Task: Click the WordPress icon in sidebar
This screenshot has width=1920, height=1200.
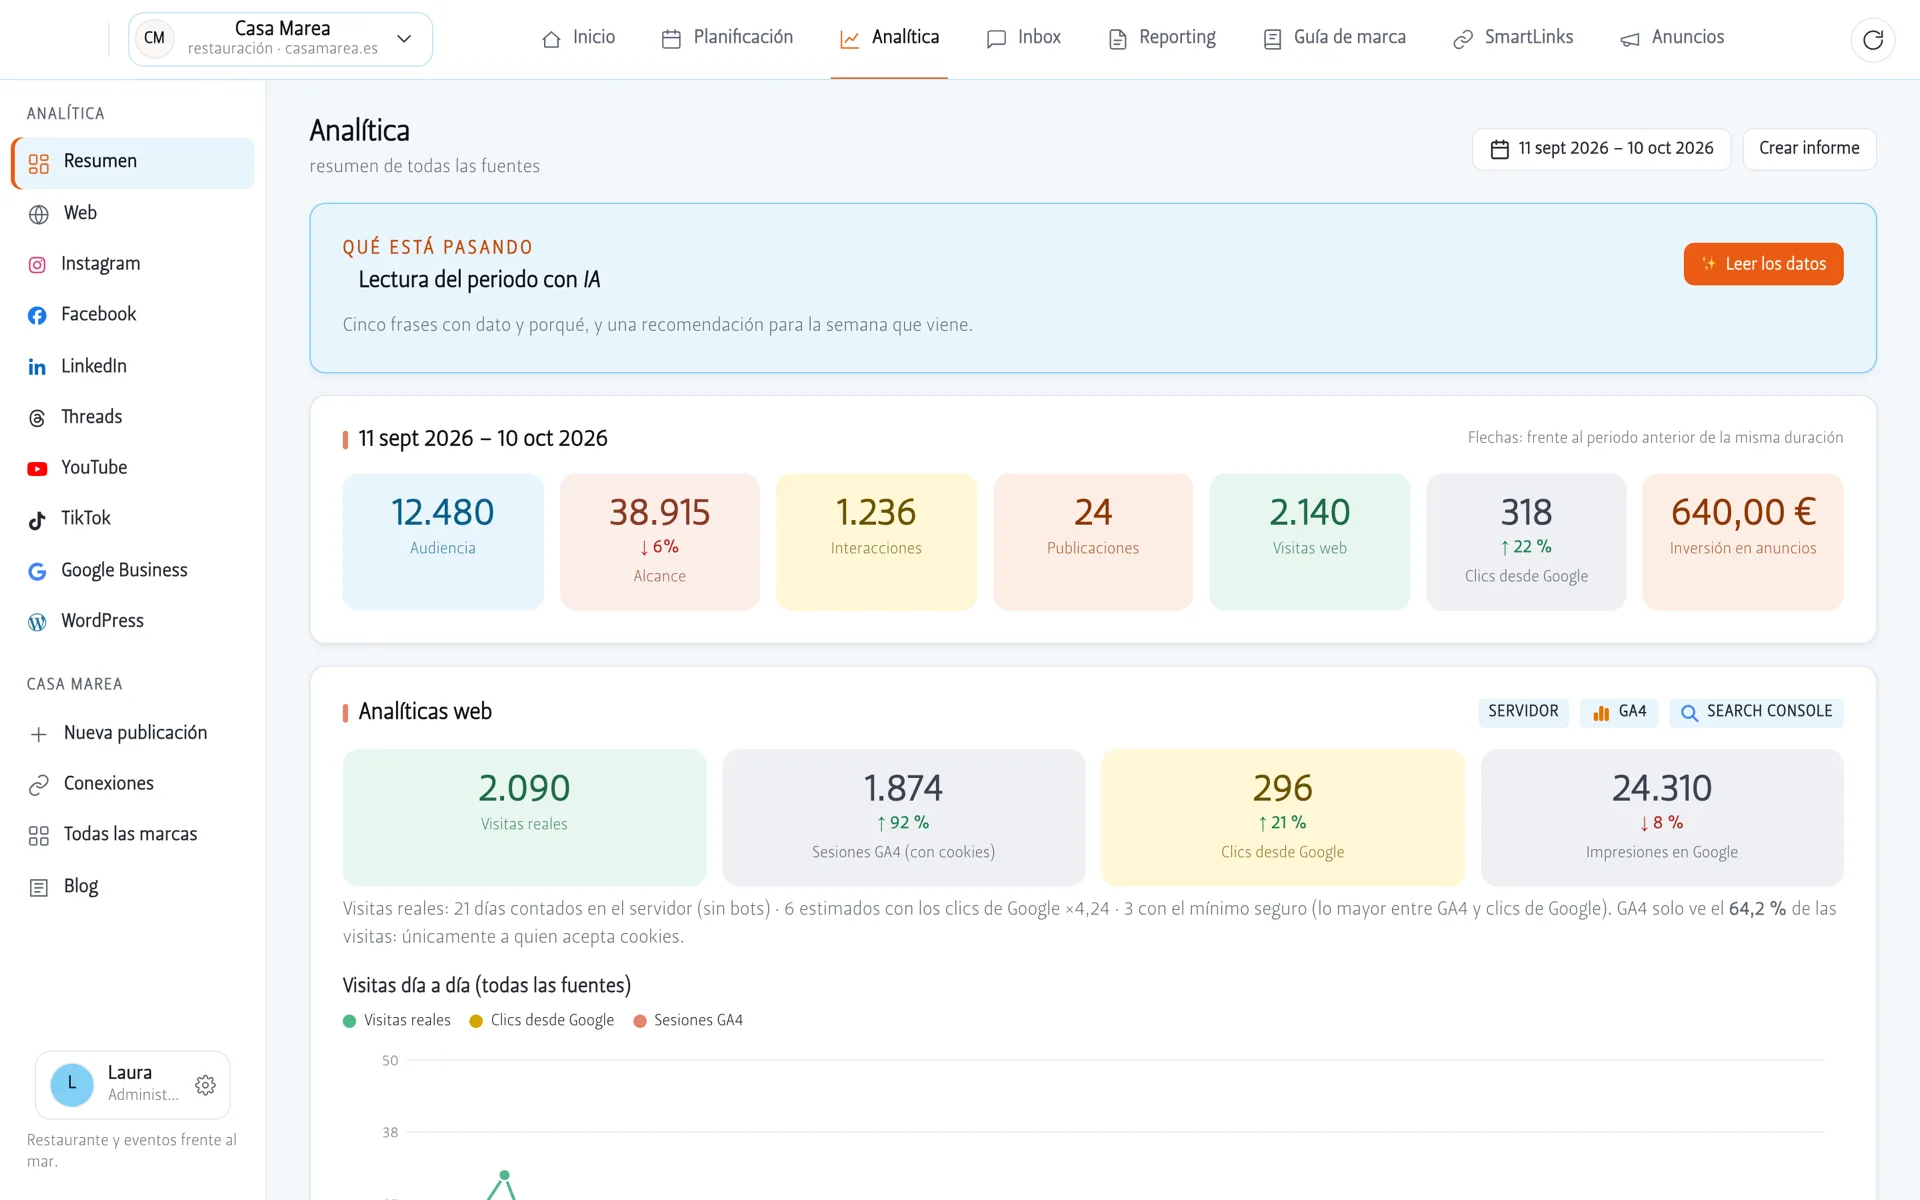Action: [37, 622]
